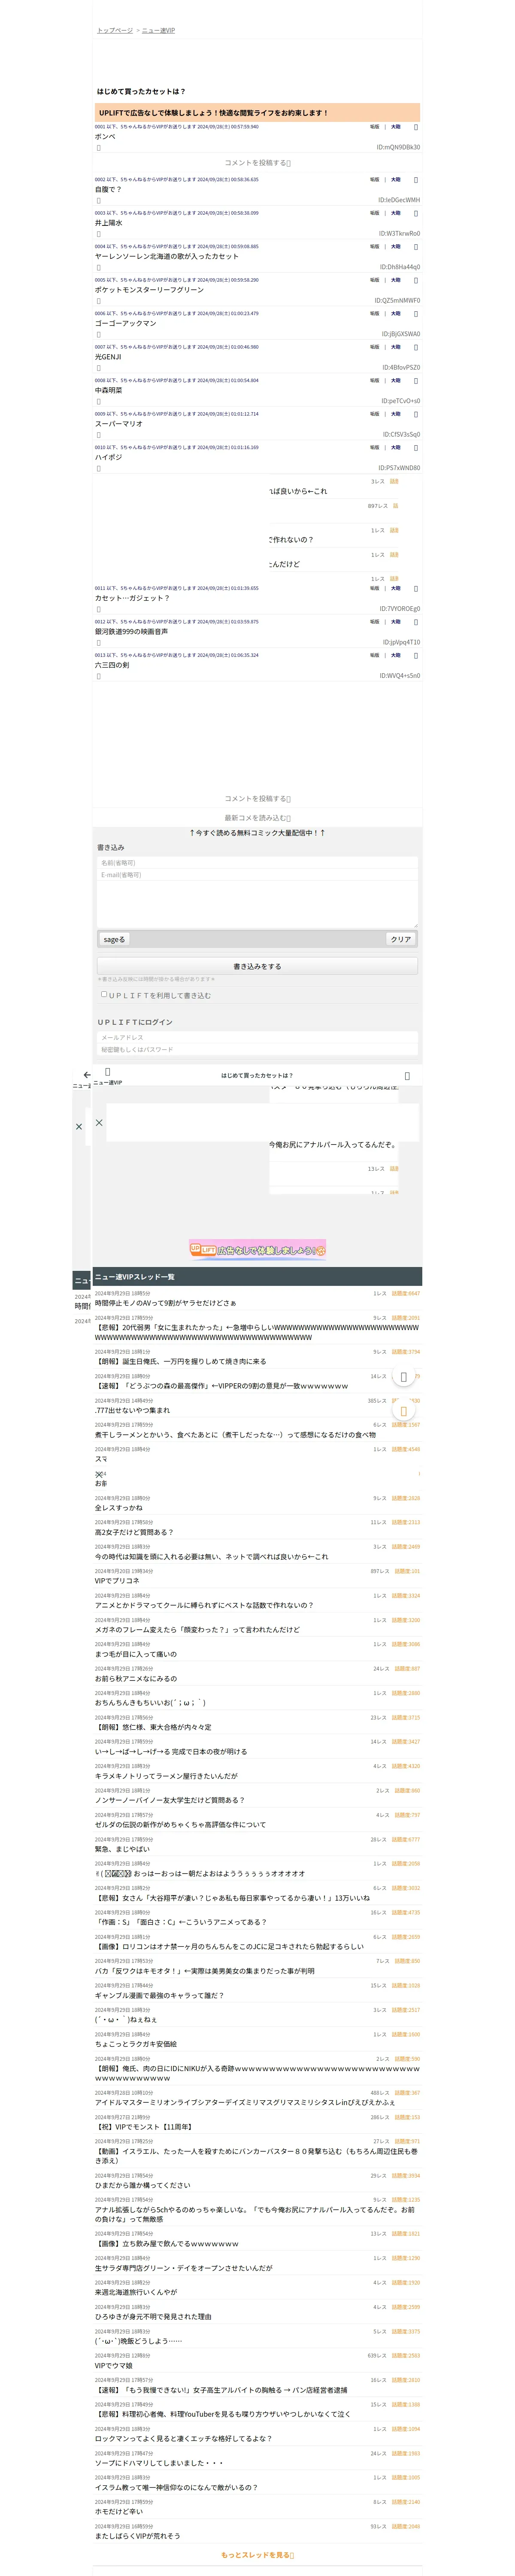Focus the 名前(省略可) input field
Image resolution: width=515 pixels, height=2576 pixels.
pyautogui.click(x=257, y=863)
